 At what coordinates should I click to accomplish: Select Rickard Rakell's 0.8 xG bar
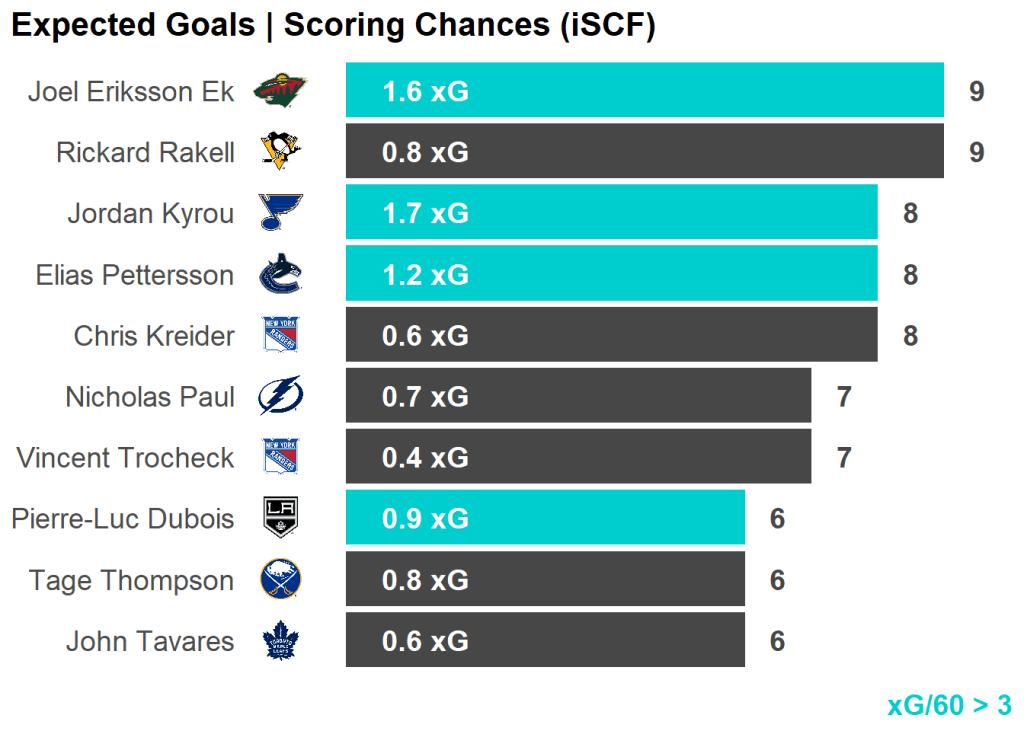645,152
